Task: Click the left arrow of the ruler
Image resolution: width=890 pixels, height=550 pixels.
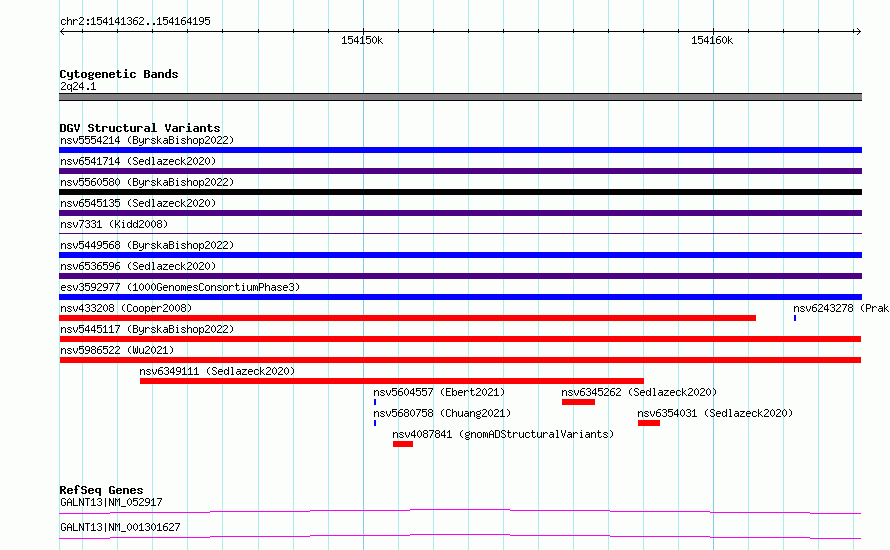Action: (62, 31)
